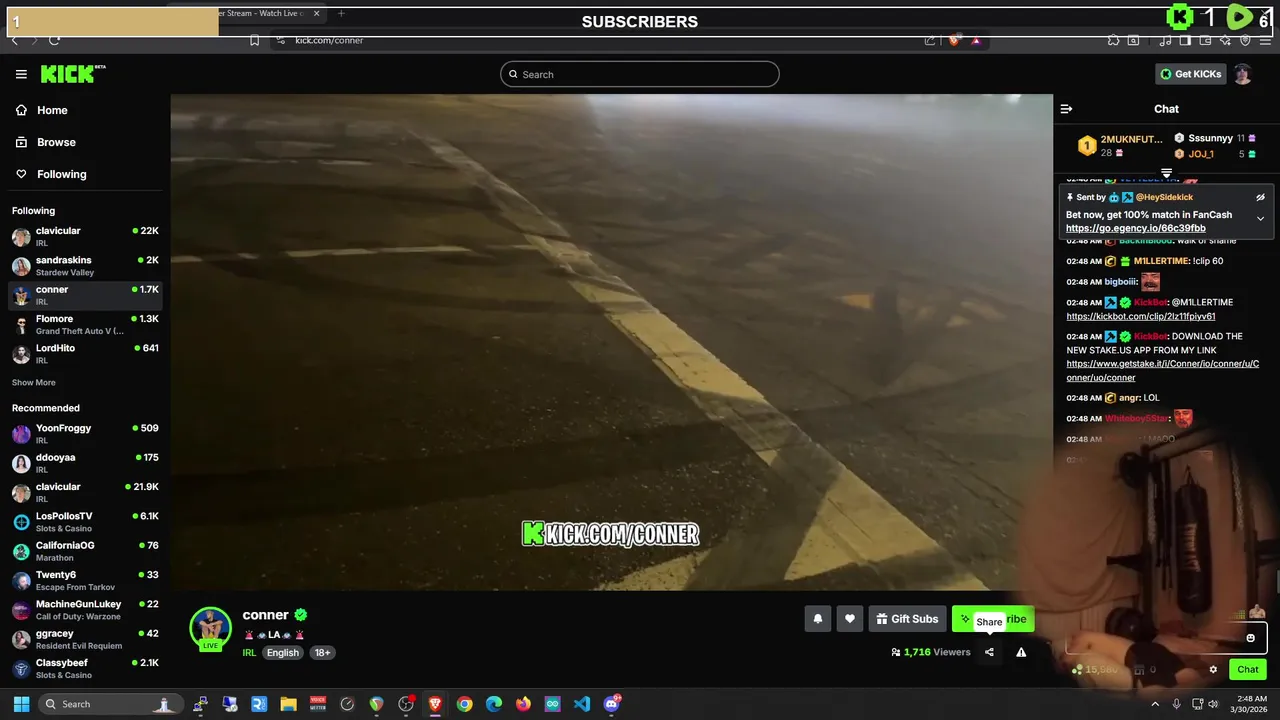Screen dimensions: 1280x720
Task: Open the sandraskins channel
Action: pos(85,266)
